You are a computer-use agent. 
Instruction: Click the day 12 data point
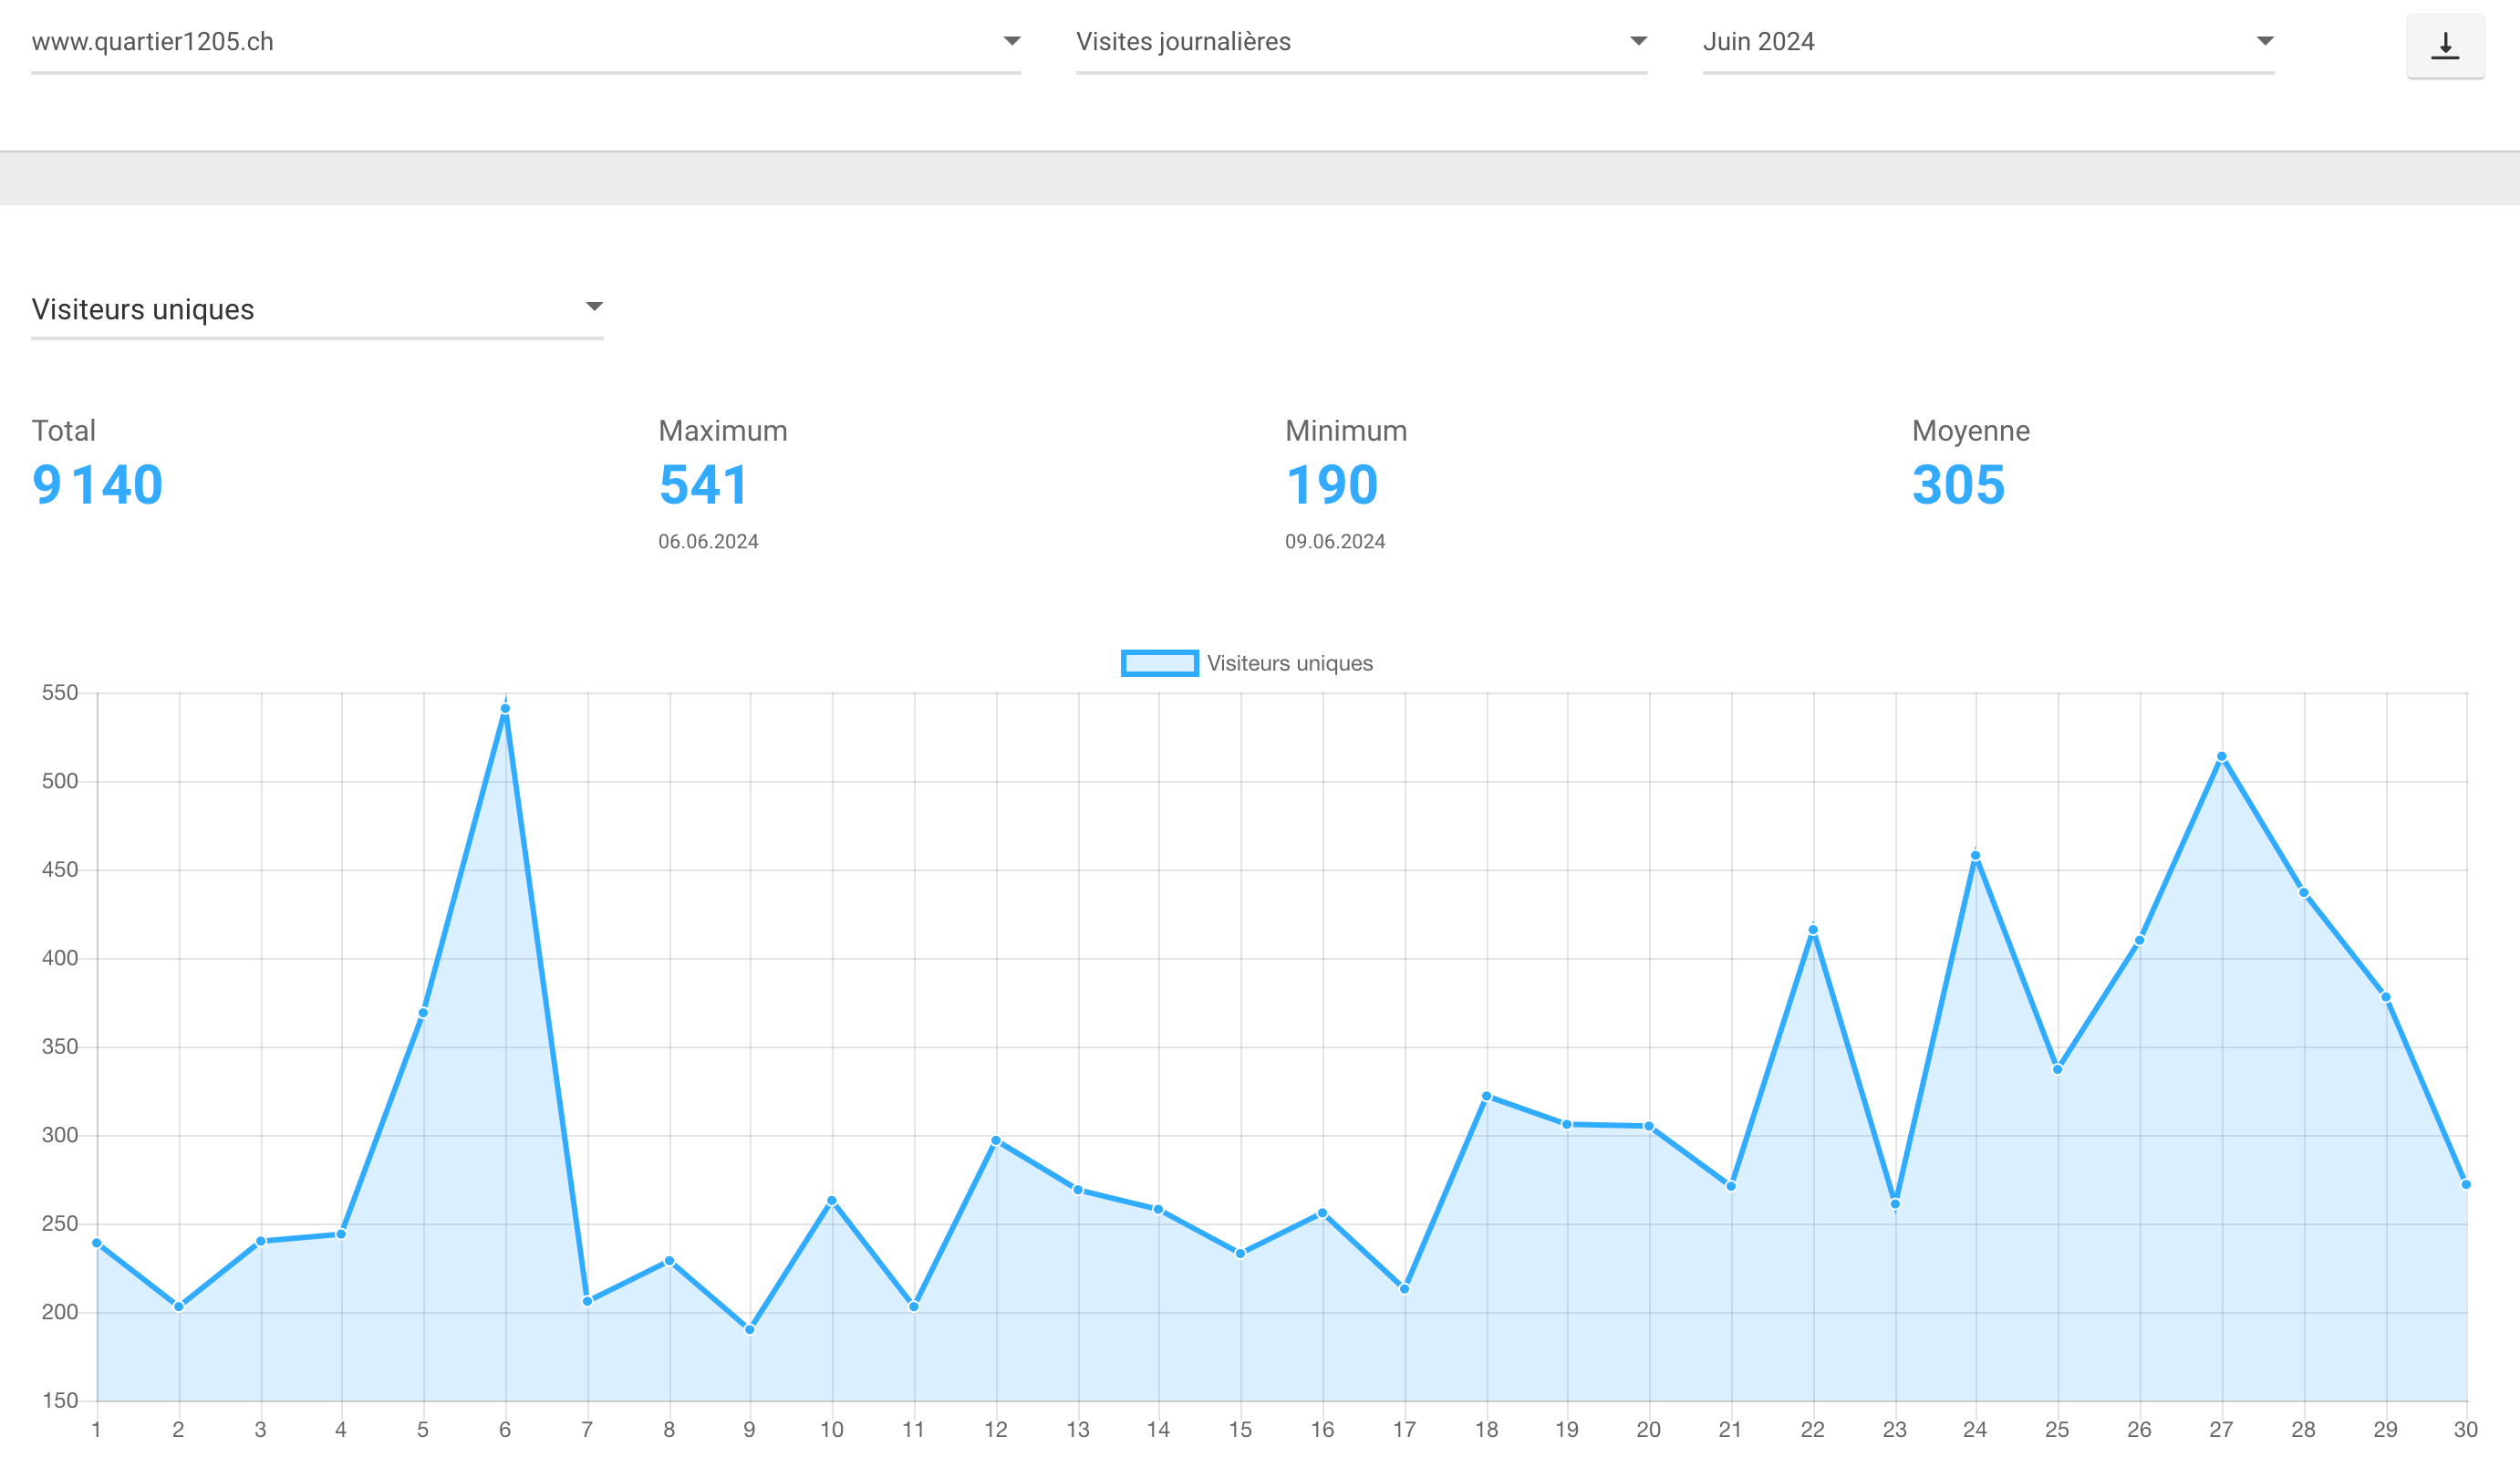click(x=996, y=1141)
